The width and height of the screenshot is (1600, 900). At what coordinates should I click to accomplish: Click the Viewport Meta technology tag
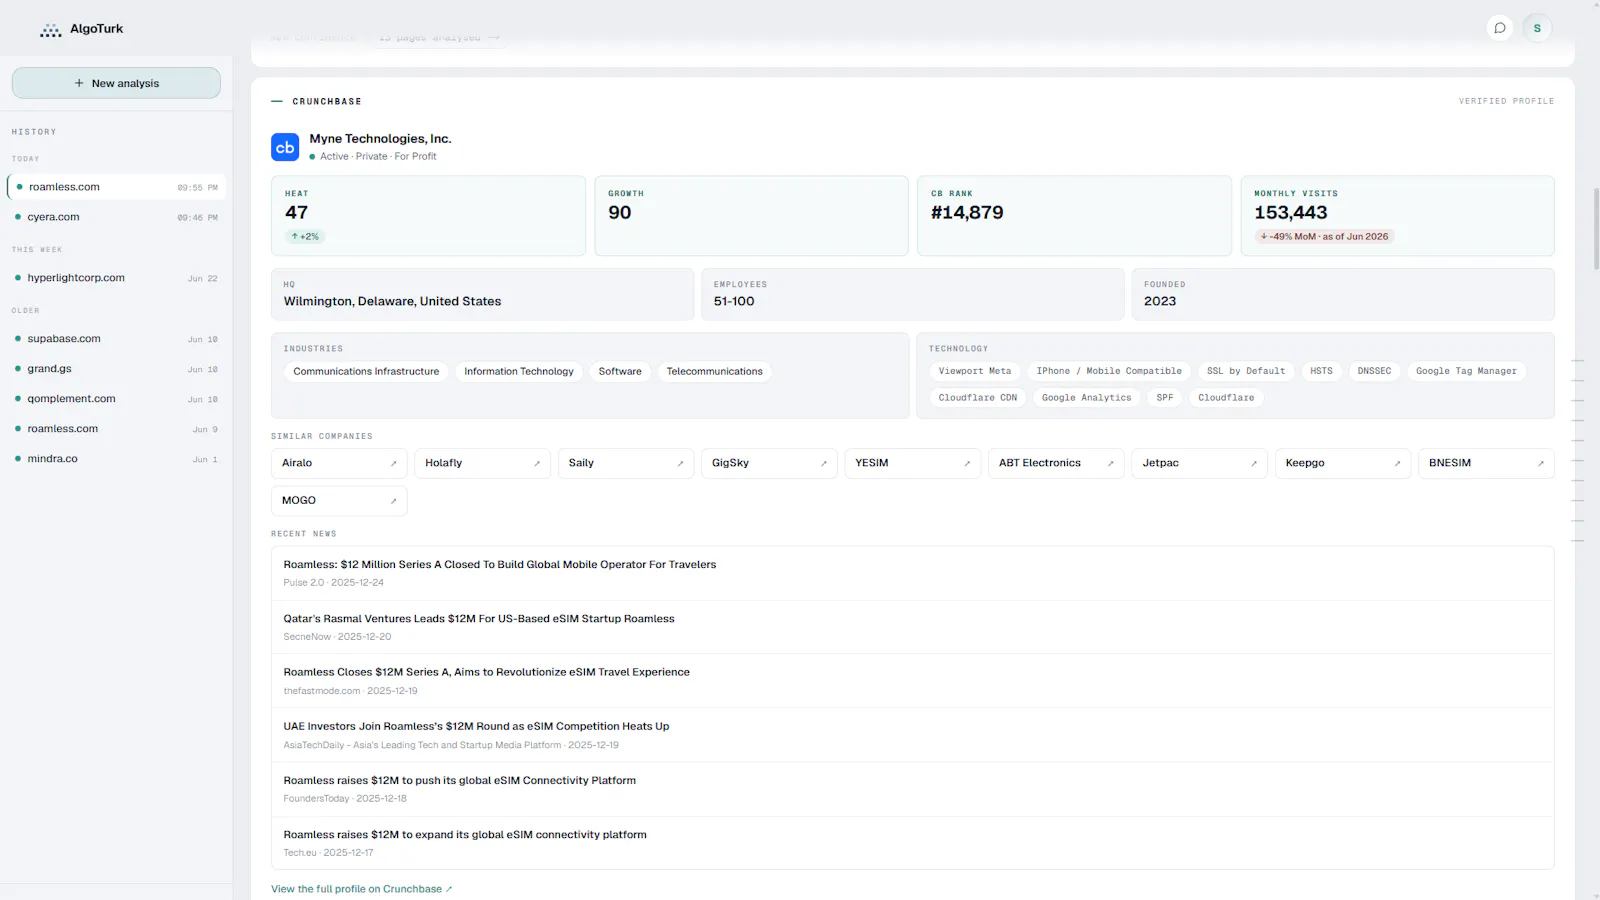(x=975, y=371)
